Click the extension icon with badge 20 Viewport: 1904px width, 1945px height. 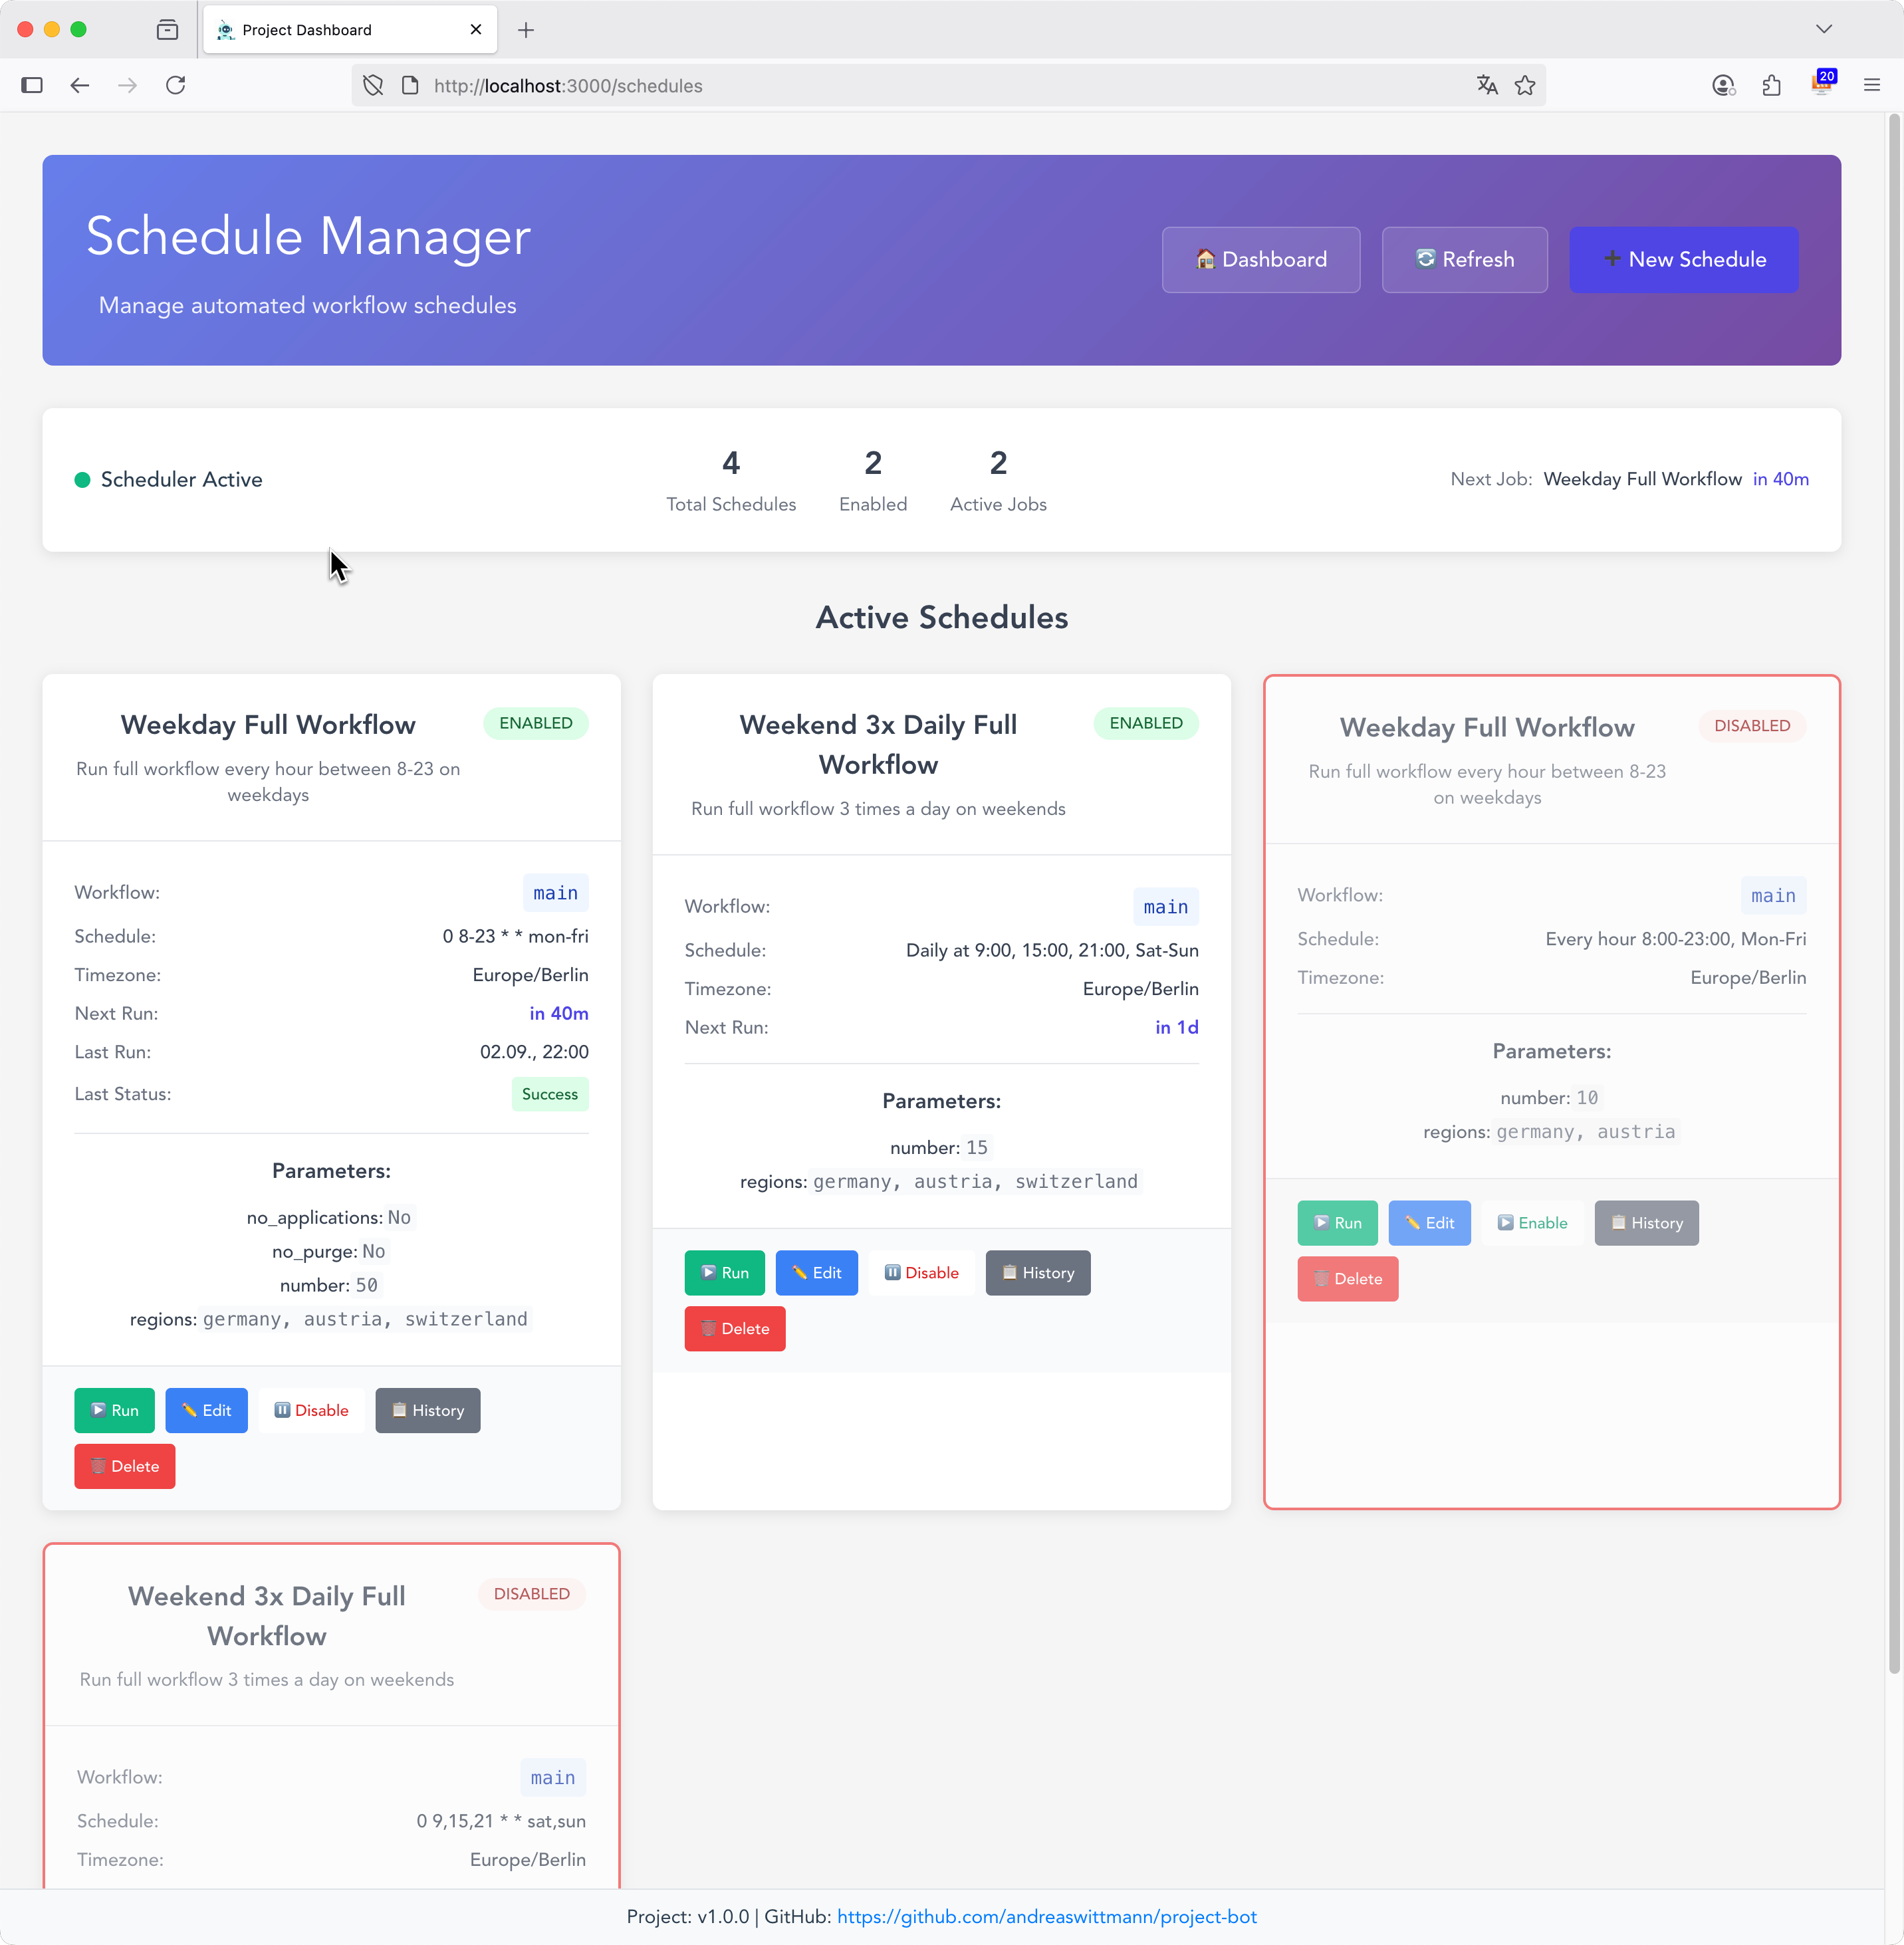pyautogui.click(x=1823, y=83)
